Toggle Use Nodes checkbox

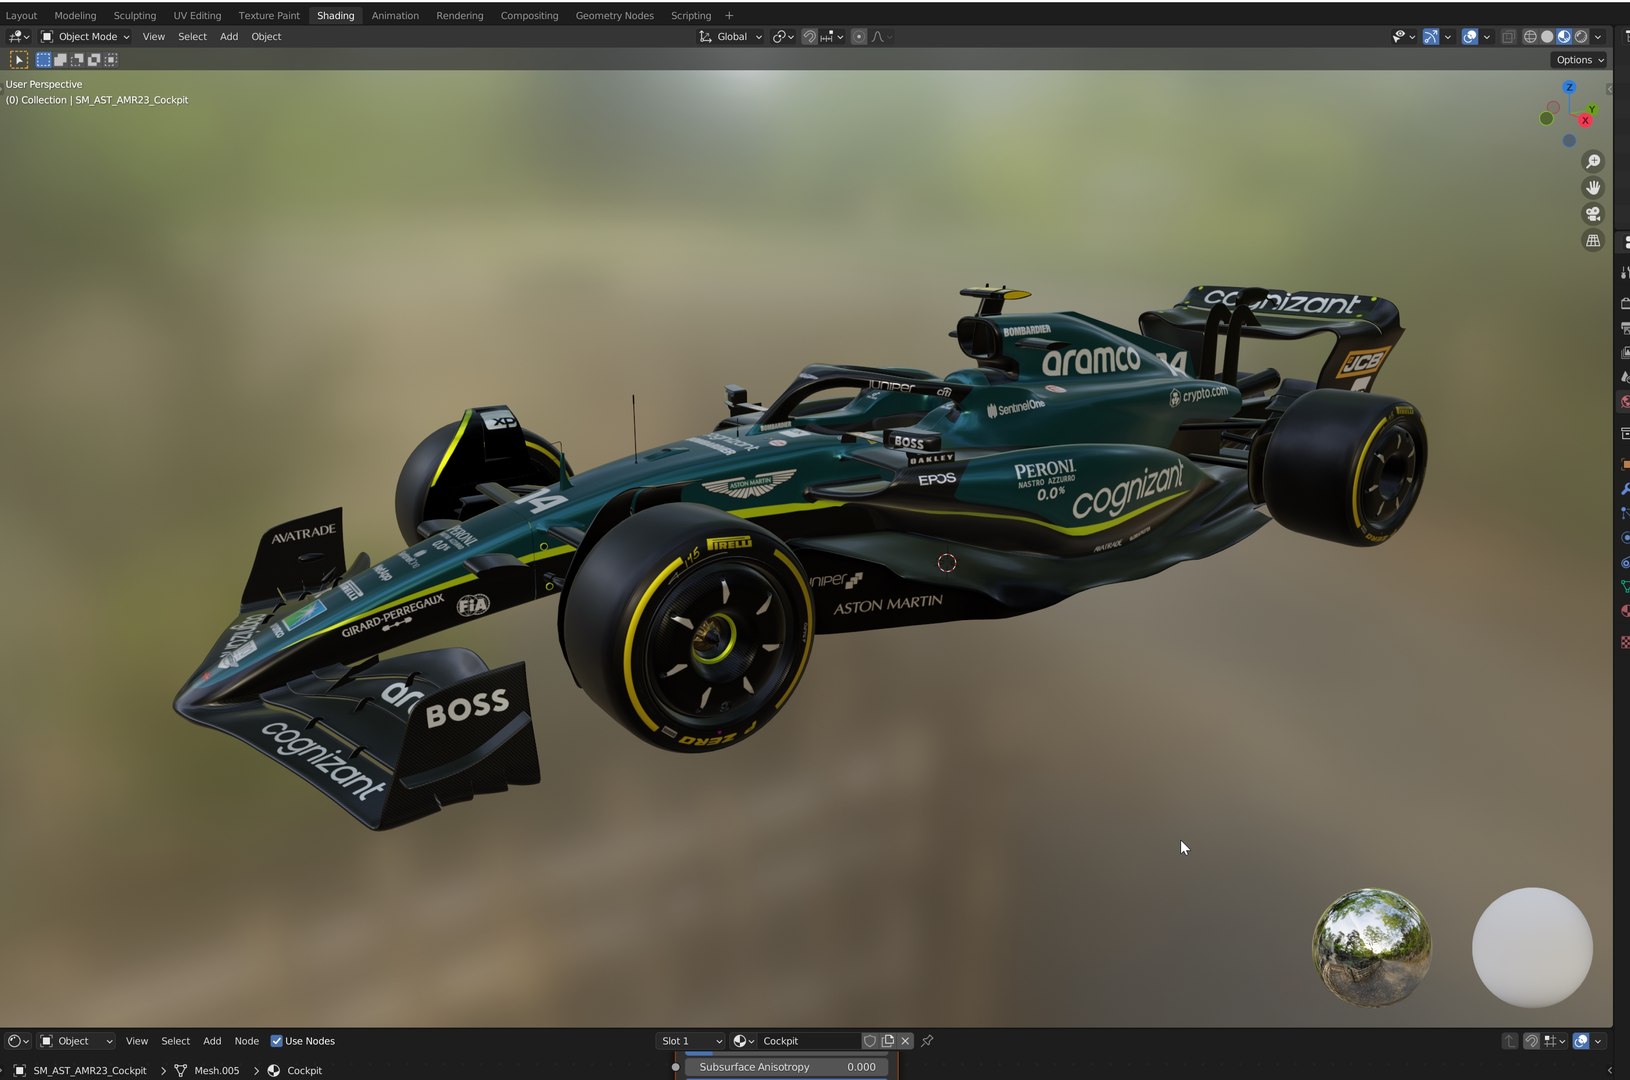[x=277, y=1041]
